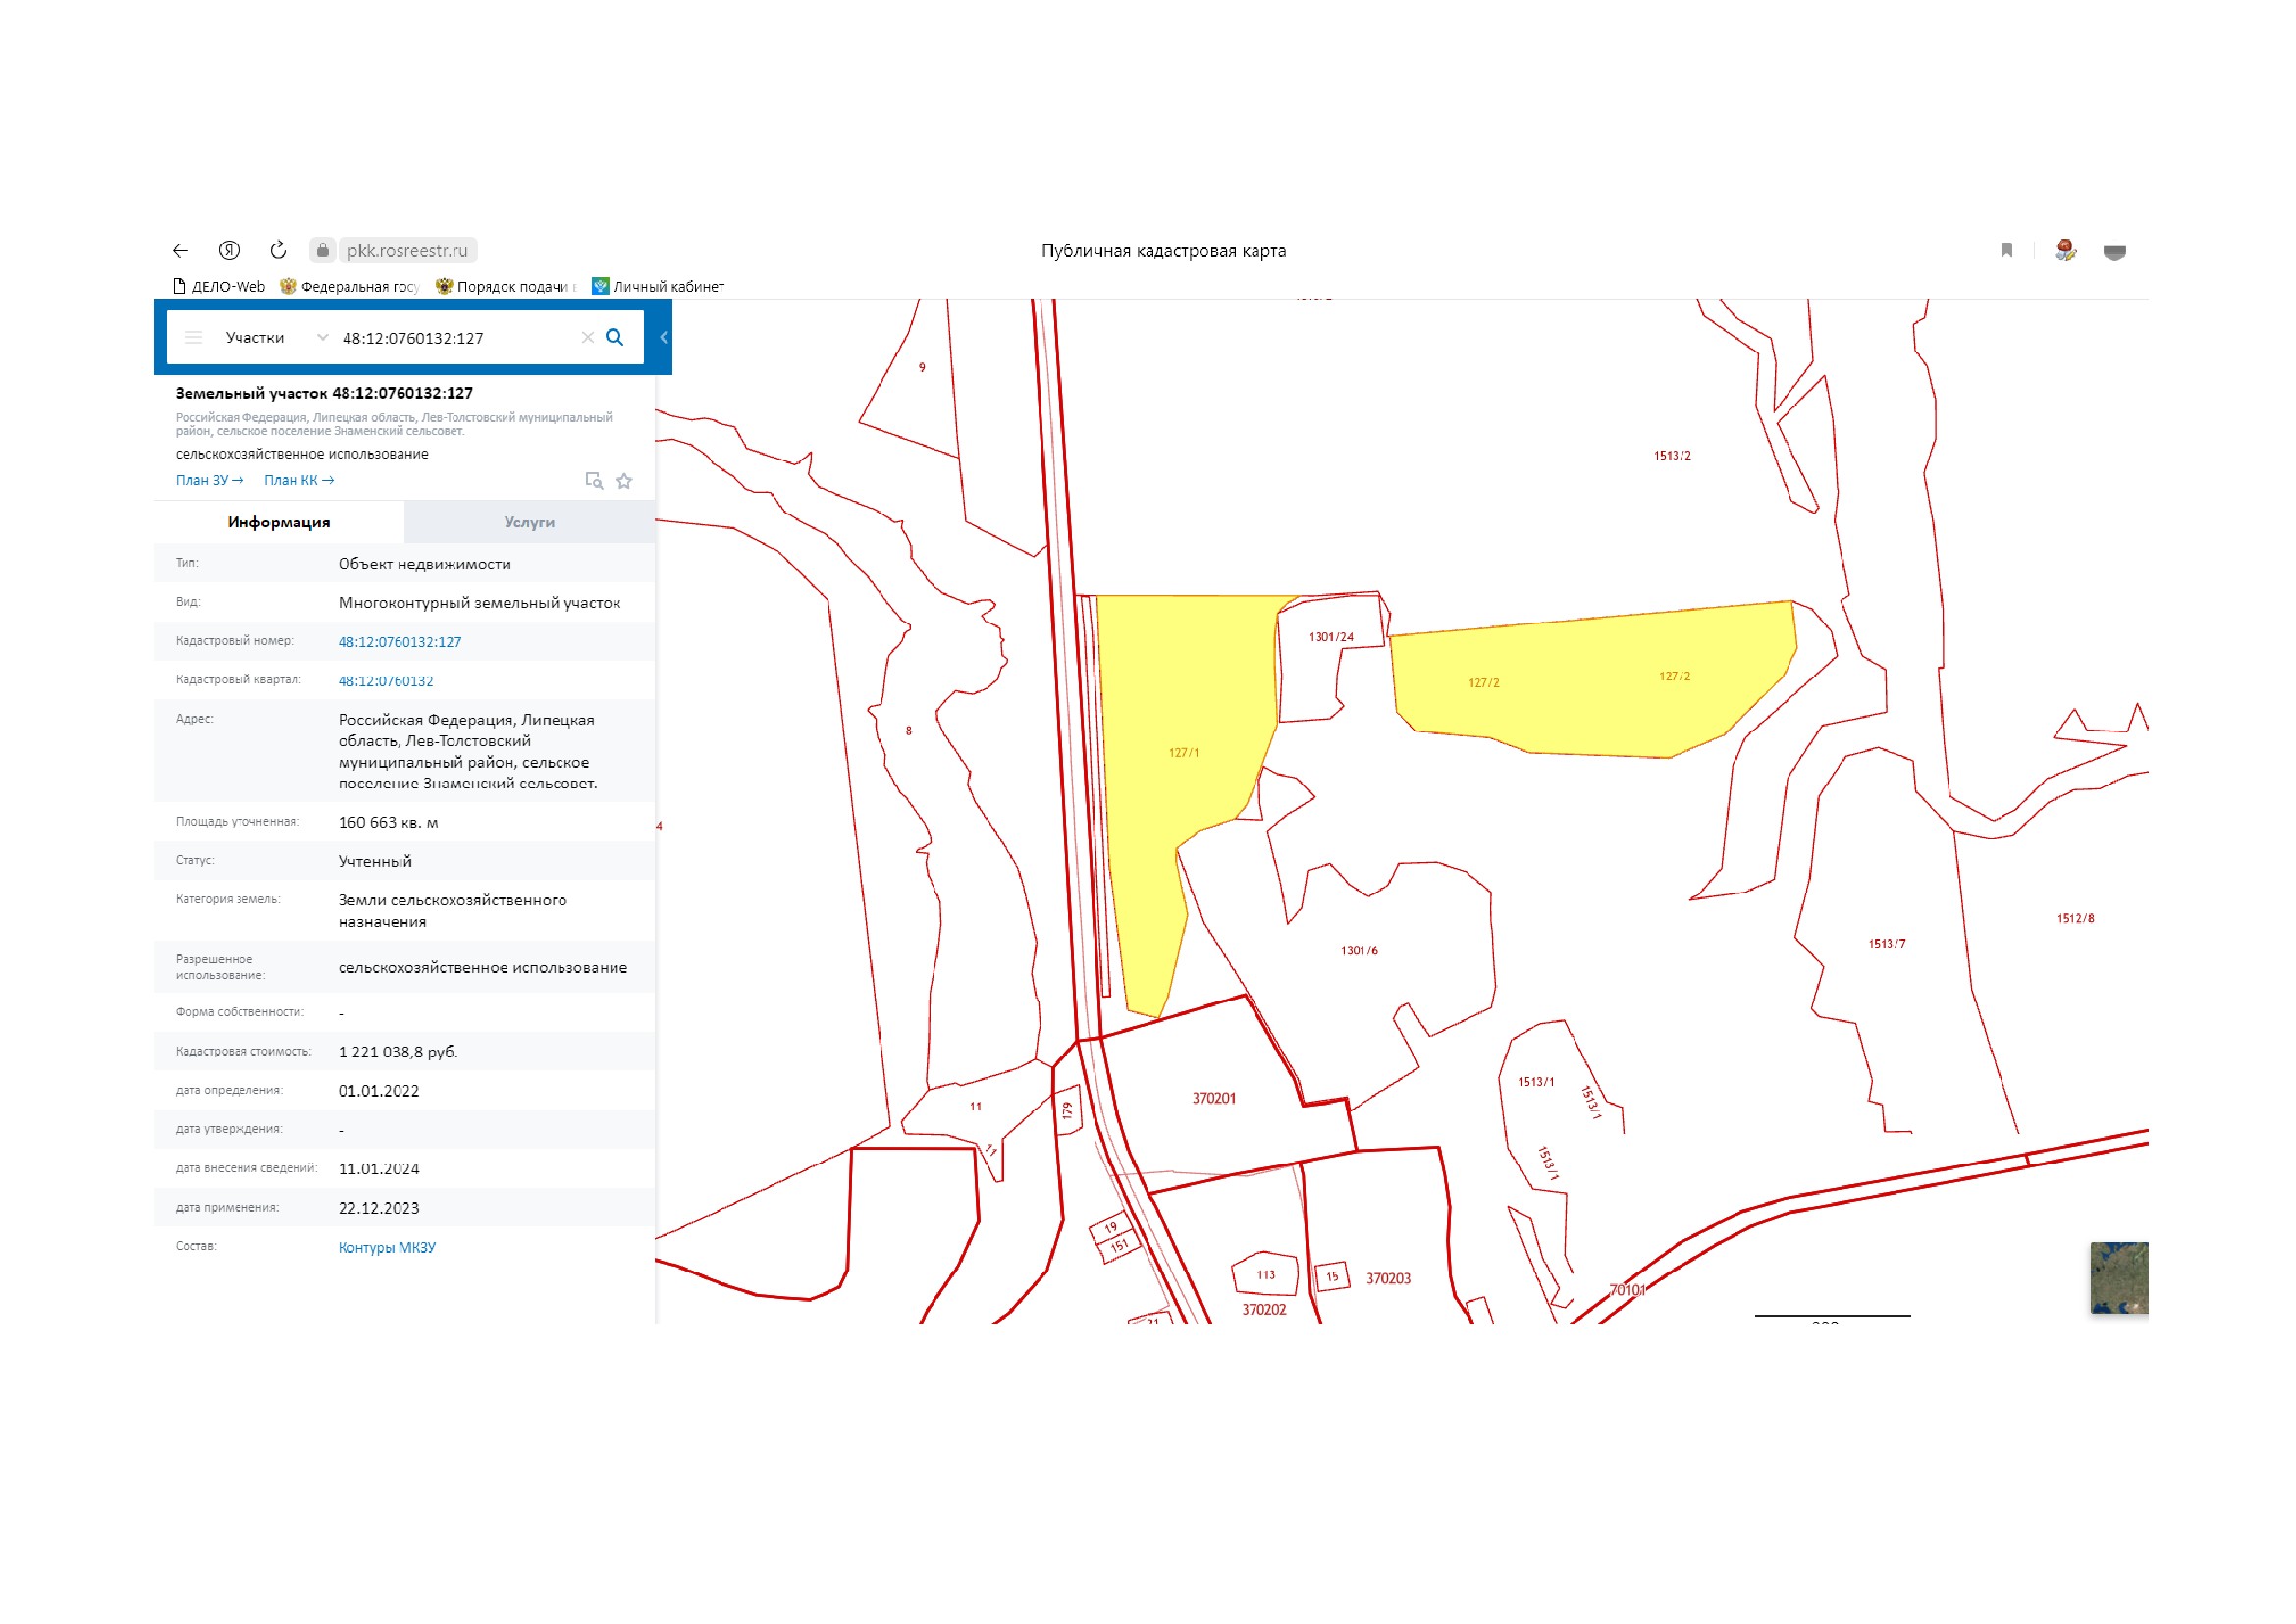Viewport: 2296px width, 1624px height.
Task: Open the Личный кабинет bookmark
Action: (x=659, y=287)
